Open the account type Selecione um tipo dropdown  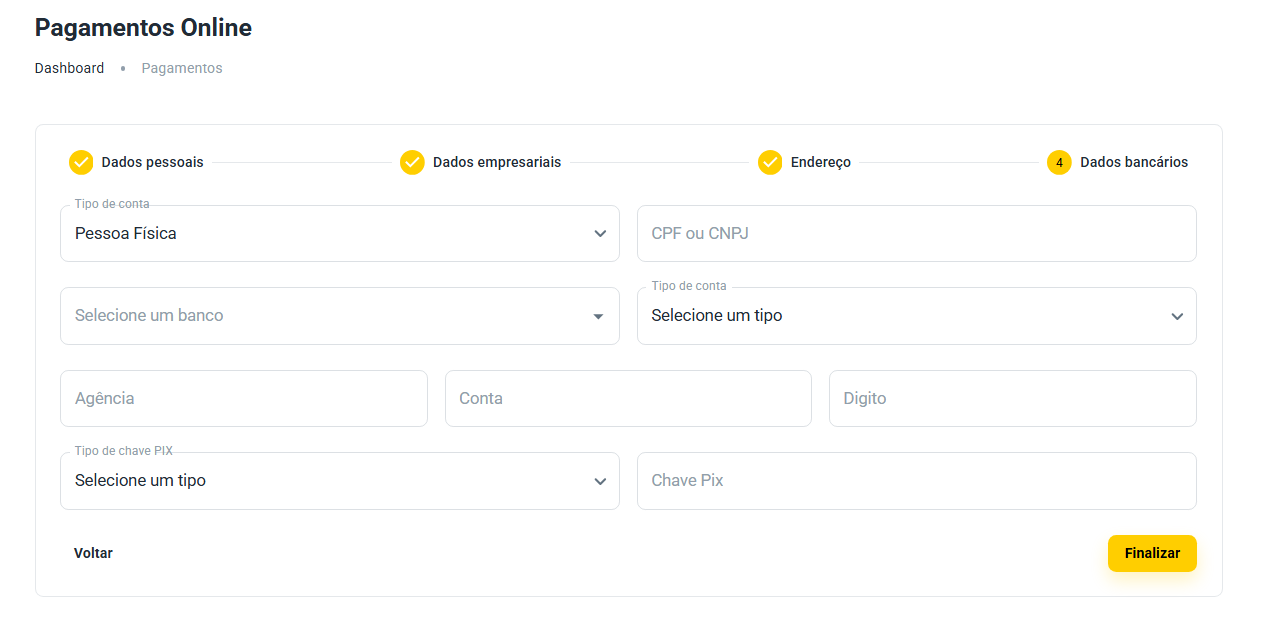(x=905, y=316)
